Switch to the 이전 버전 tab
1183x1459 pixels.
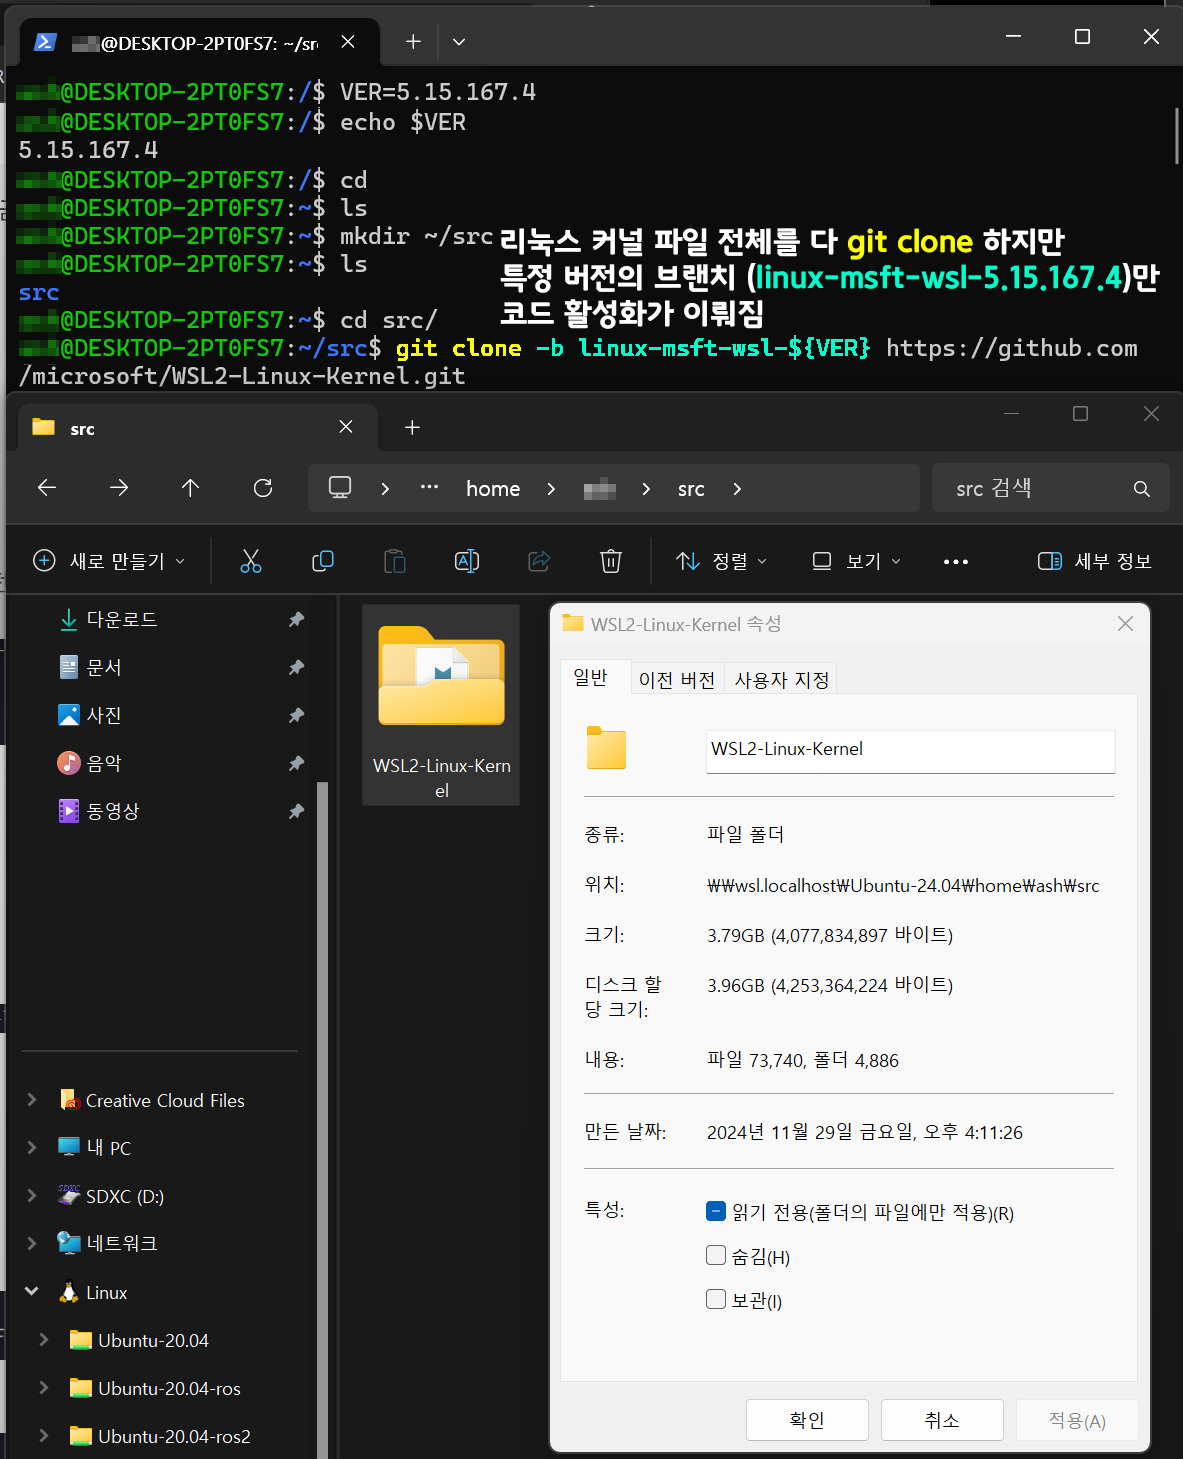click(x=677, y=680)
